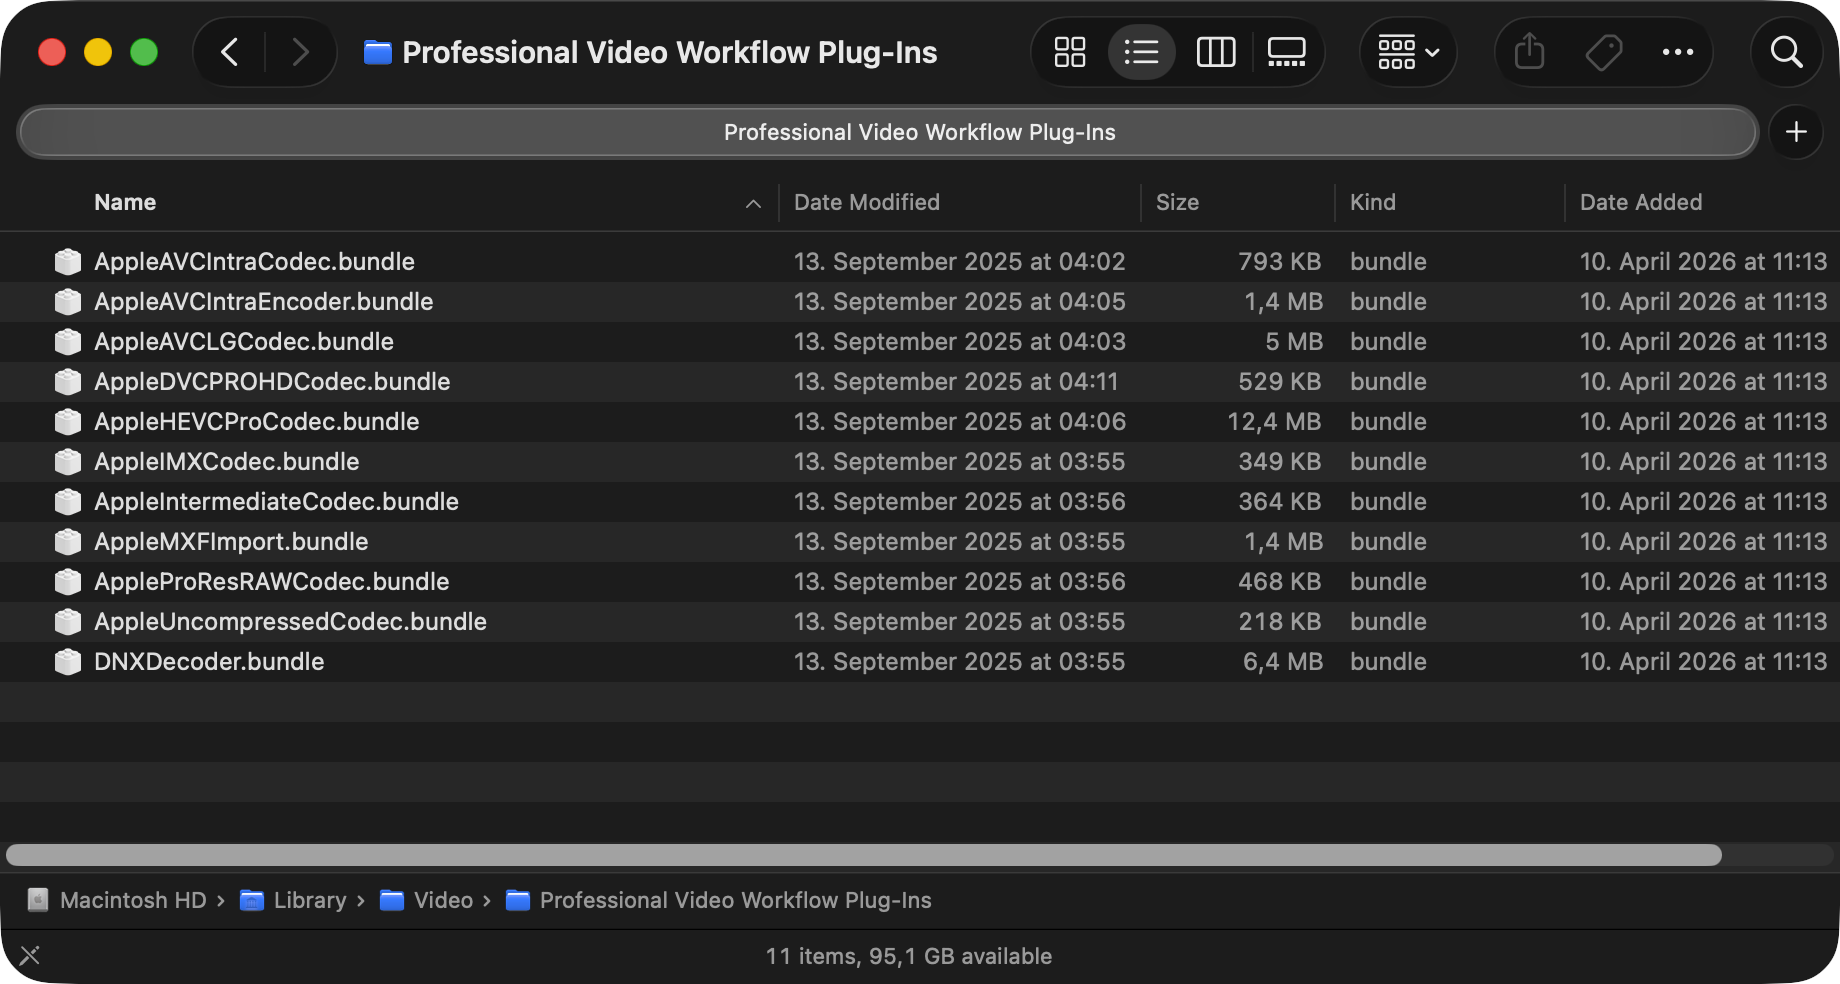
Task: Select the AppleProResRAWCodec.bundle icon
Action: pyautogui.click(x=68, y=582)
